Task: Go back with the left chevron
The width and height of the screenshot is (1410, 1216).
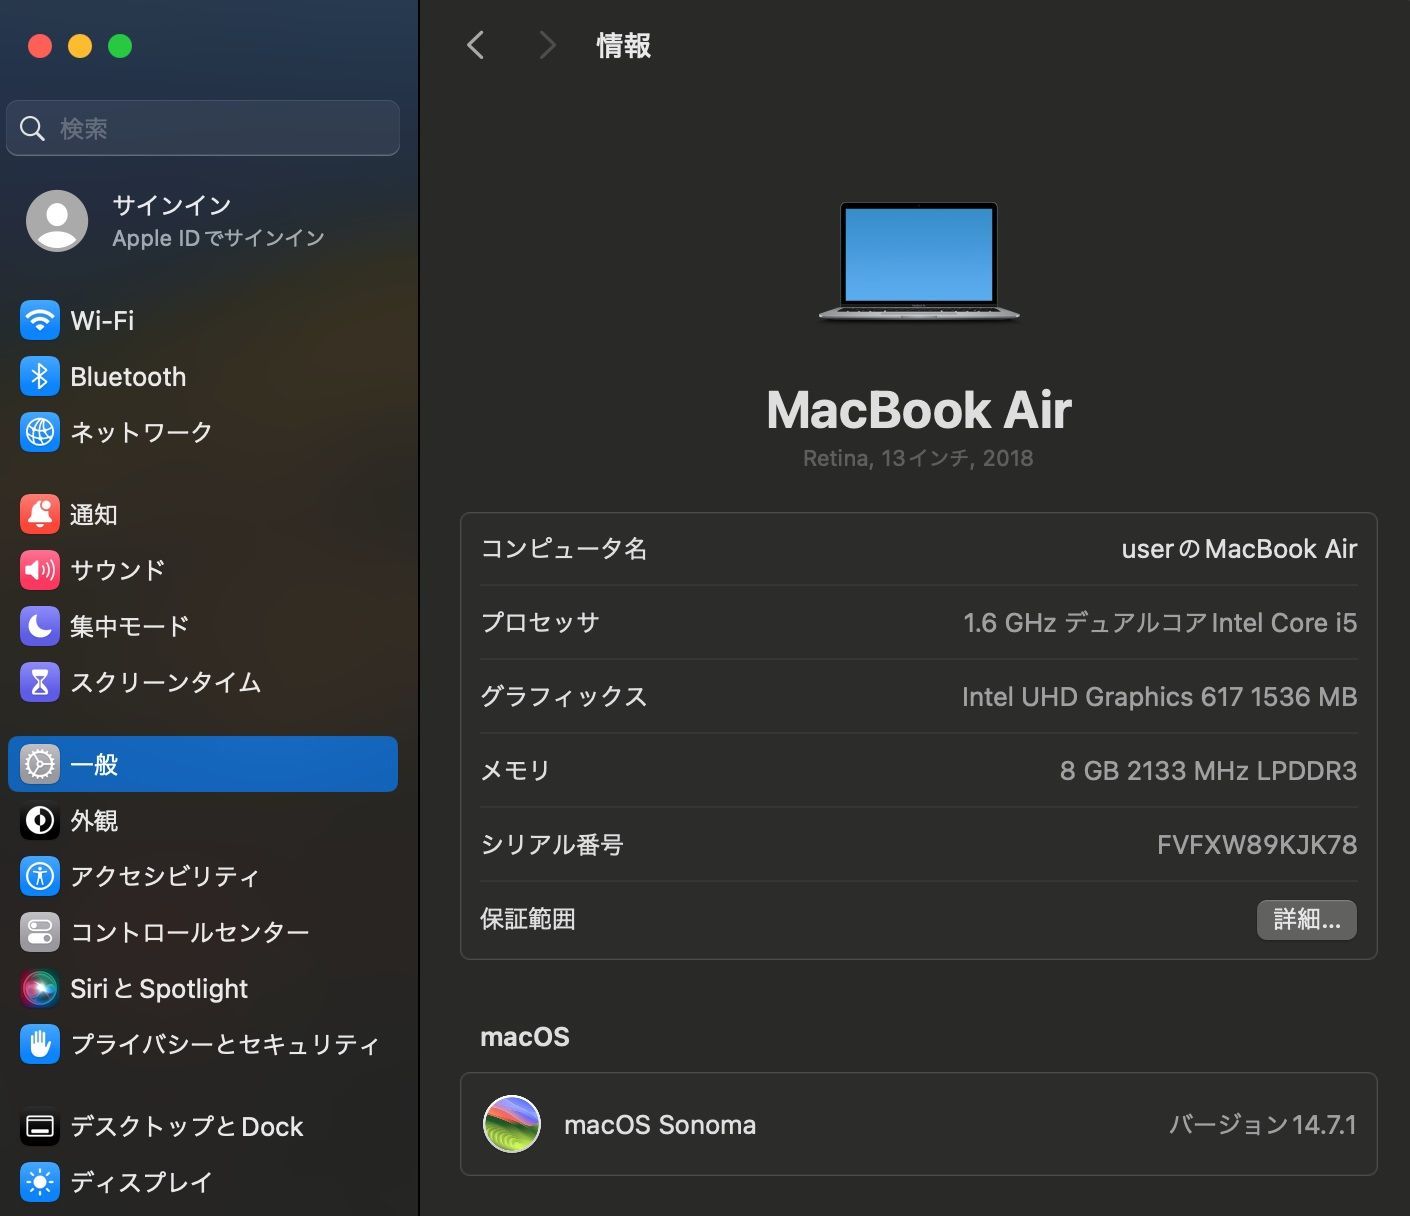Action: click(476, 45)
